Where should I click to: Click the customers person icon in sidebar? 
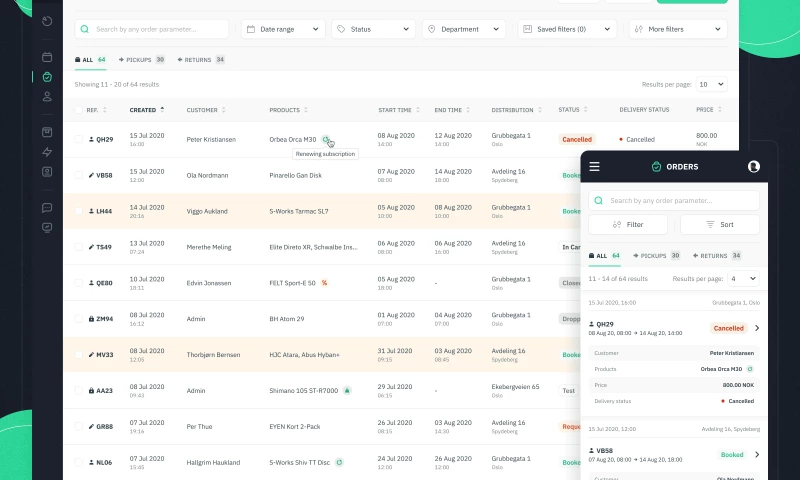point(47,97)
